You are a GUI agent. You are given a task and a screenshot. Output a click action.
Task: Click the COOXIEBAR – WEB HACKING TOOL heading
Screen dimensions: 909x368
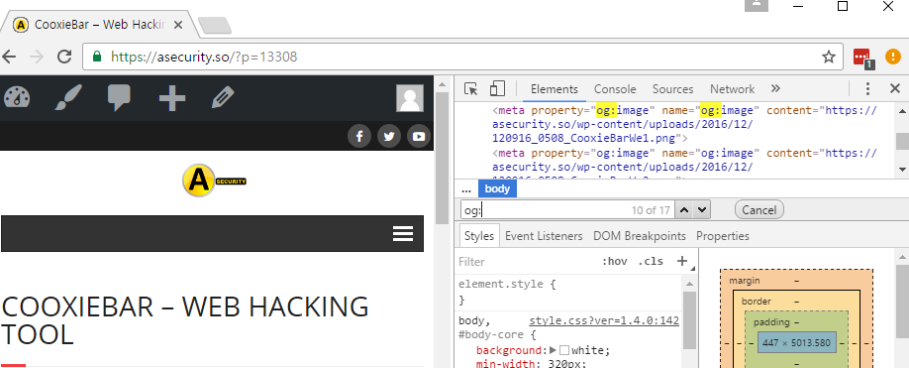tap(185, 320)
